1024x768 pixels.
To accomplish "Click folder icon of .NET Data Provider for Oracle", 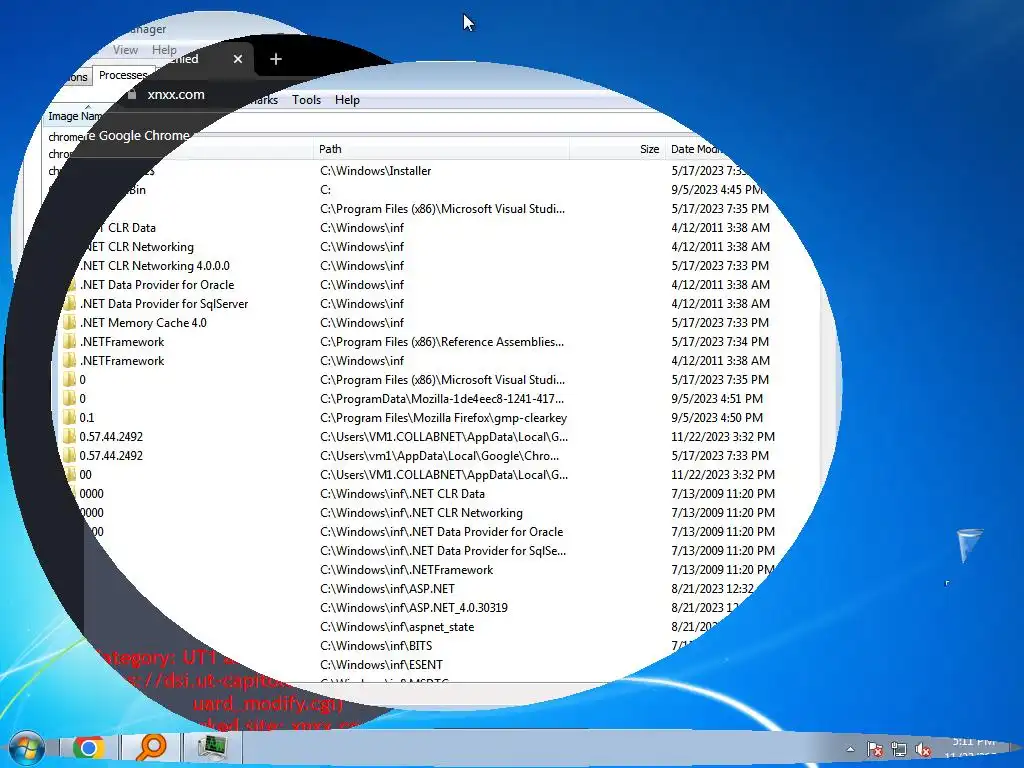I will (69, 285).
